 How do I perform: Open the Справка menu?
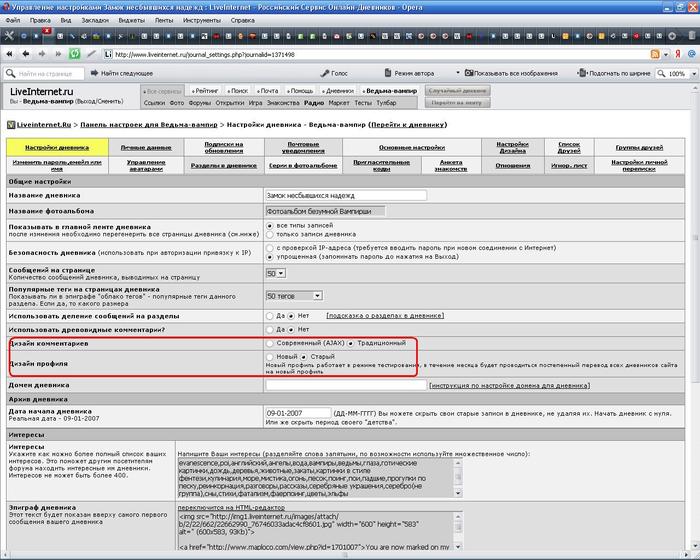(242, 20)
